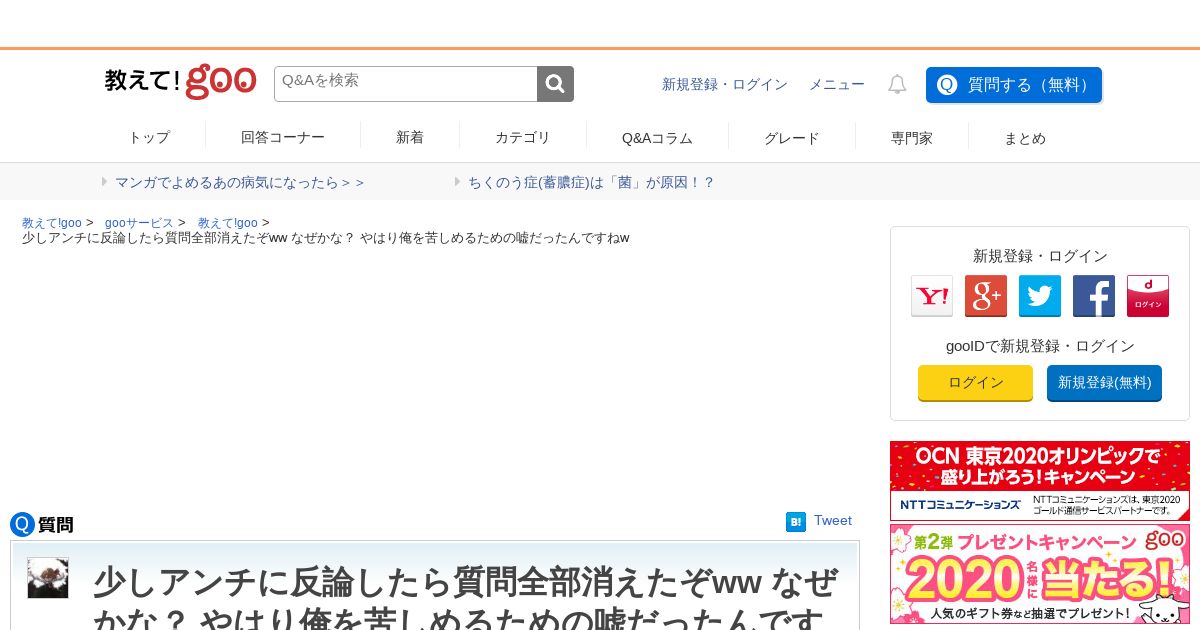Open マンガでよめるあの病気になったら link

click(x=239, y=182)
